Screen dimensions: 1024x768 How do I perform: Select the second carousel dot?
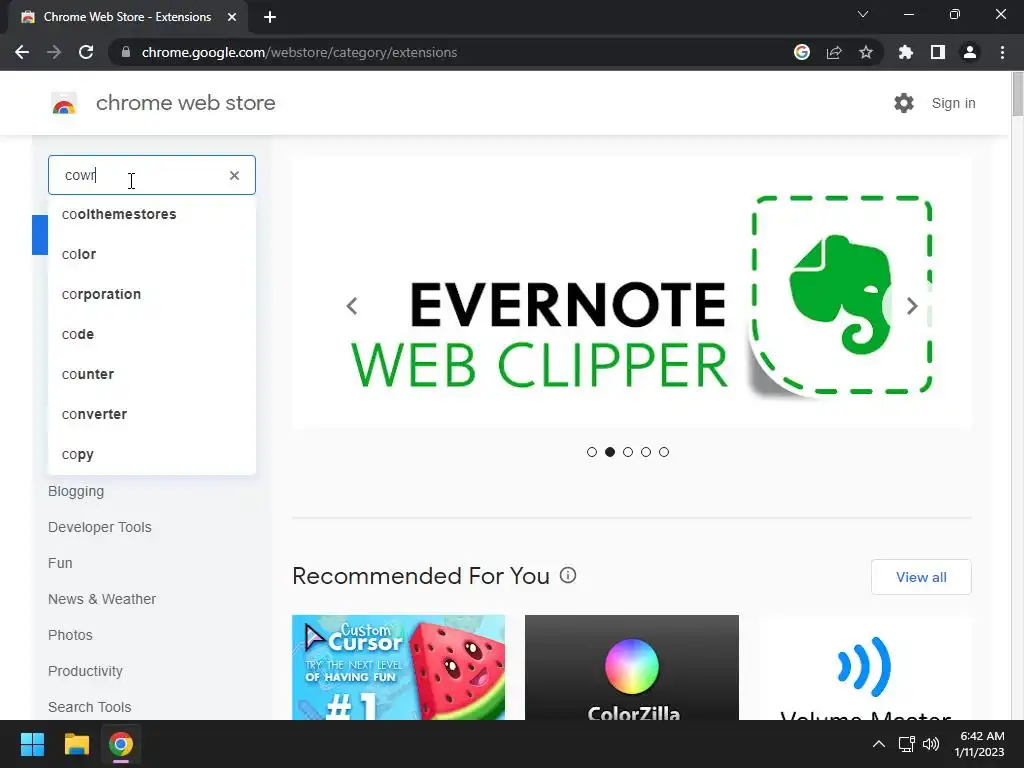pos(610,452)
